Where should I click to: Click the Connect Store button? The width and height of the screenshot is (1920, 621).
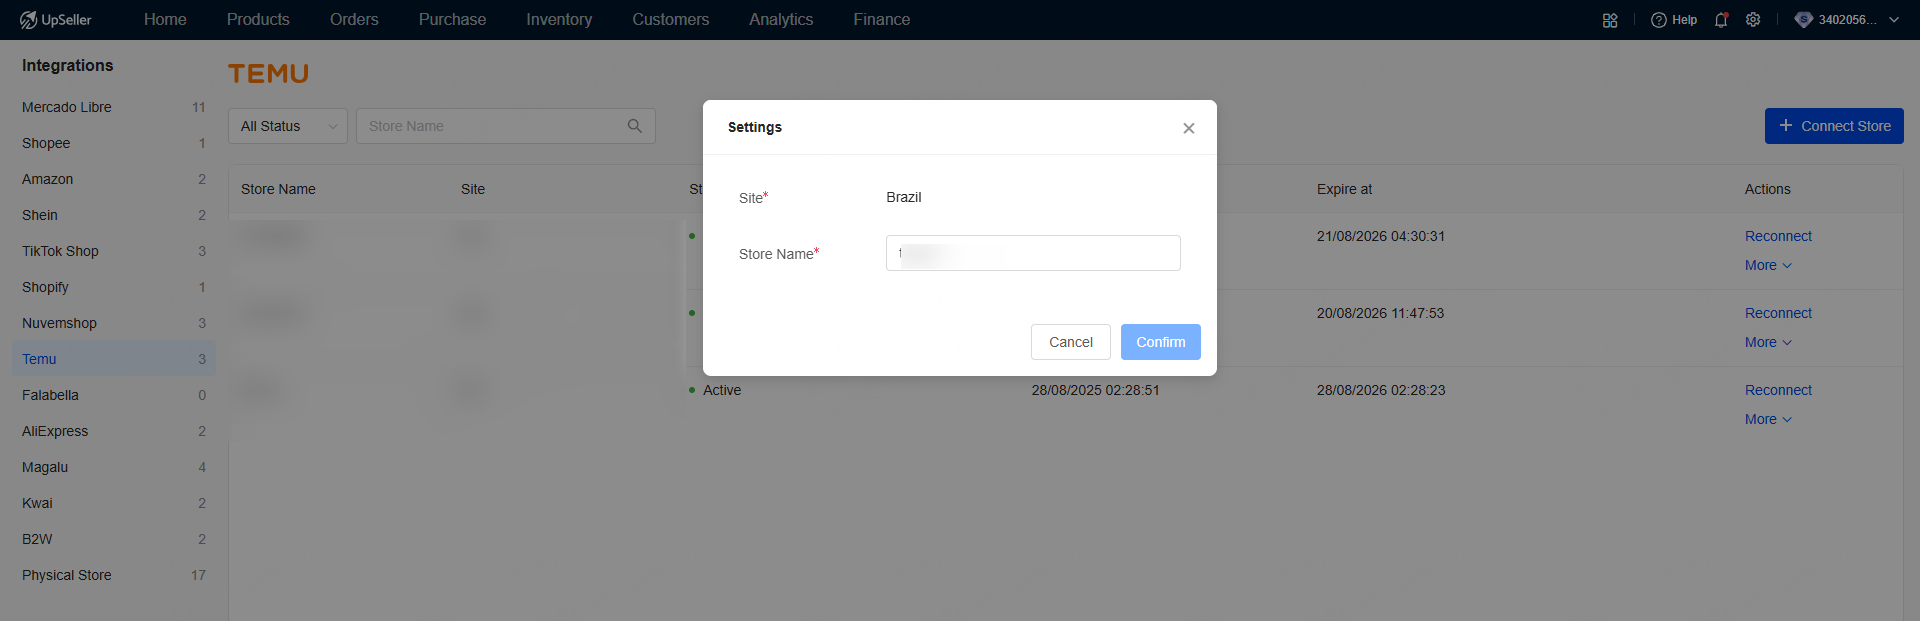1834,126
